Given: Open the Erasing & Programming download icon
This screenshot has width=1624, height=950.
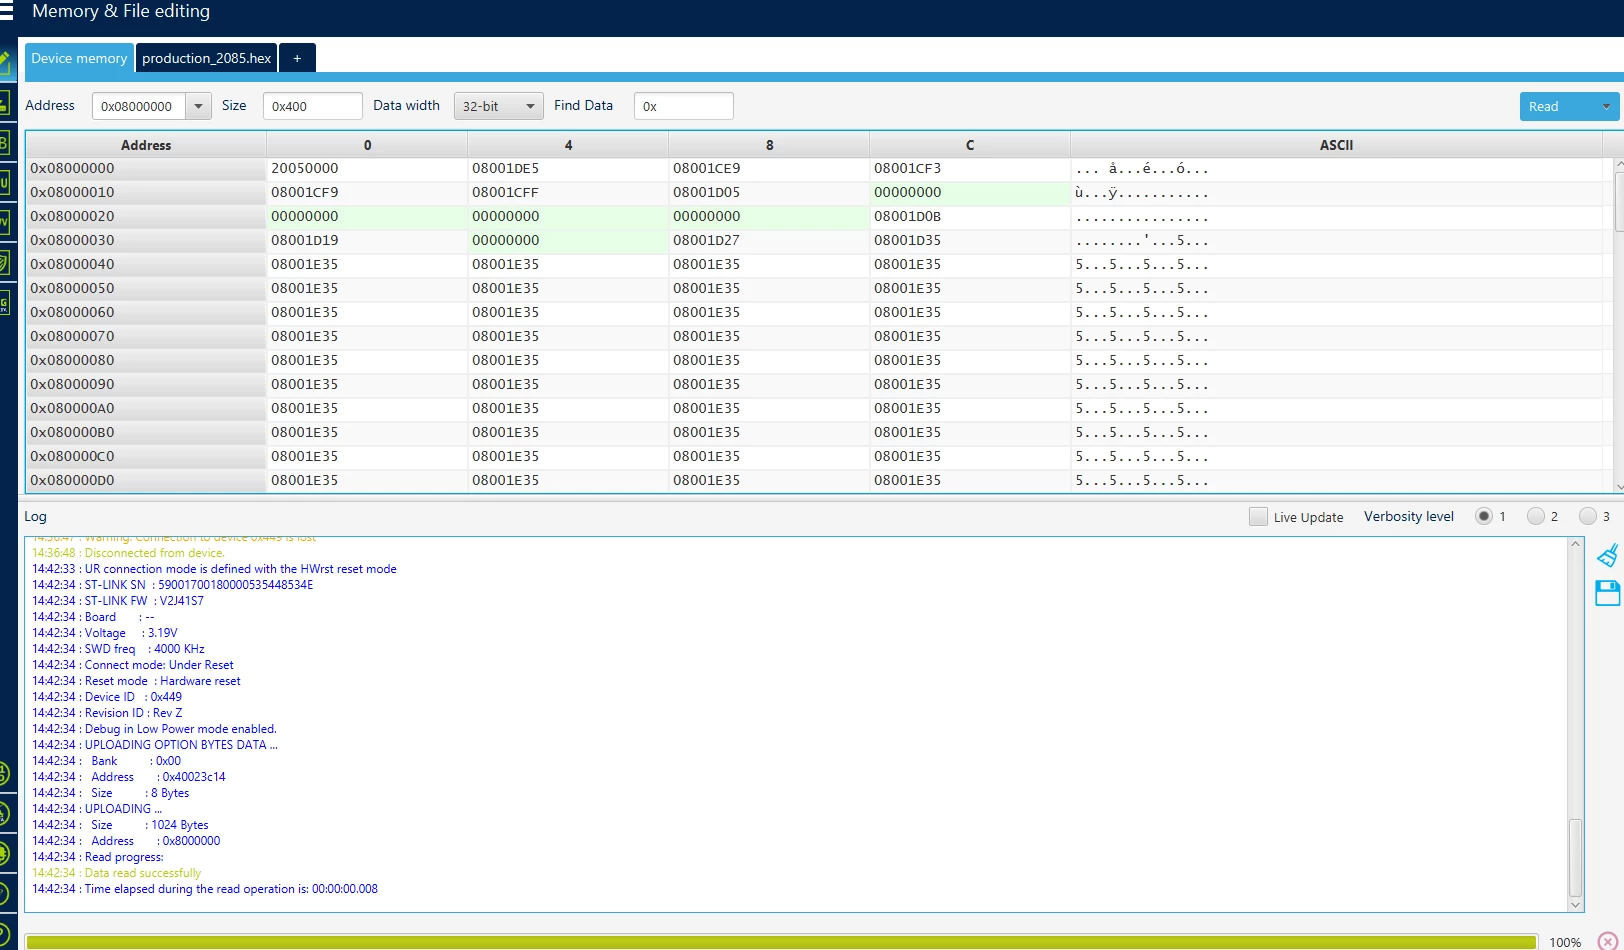Looking at the screenshot, I should [5, 103].
